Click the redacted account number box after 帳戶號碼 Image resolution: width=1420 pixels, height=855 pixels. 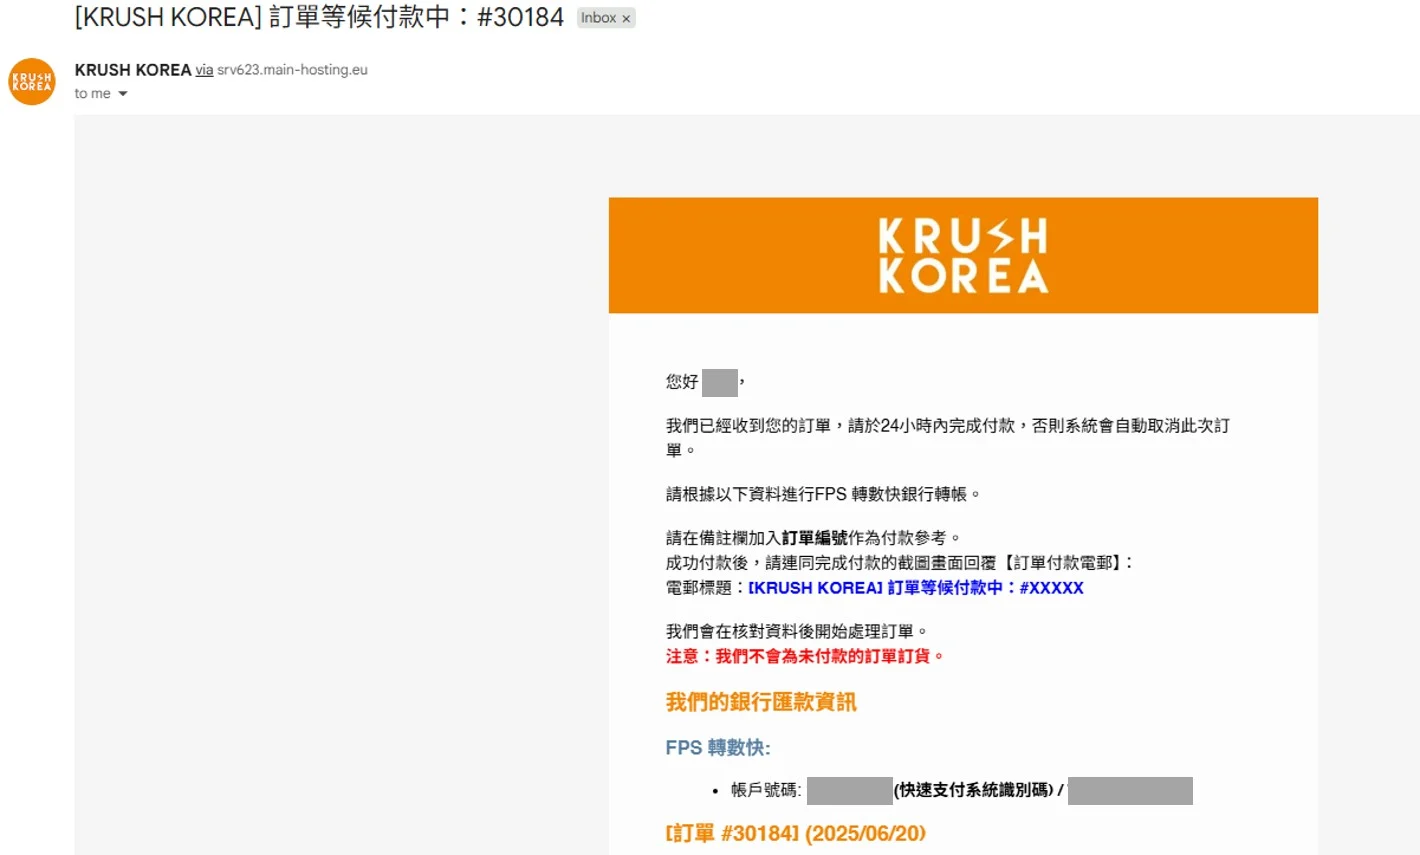[x=849, y=791]
